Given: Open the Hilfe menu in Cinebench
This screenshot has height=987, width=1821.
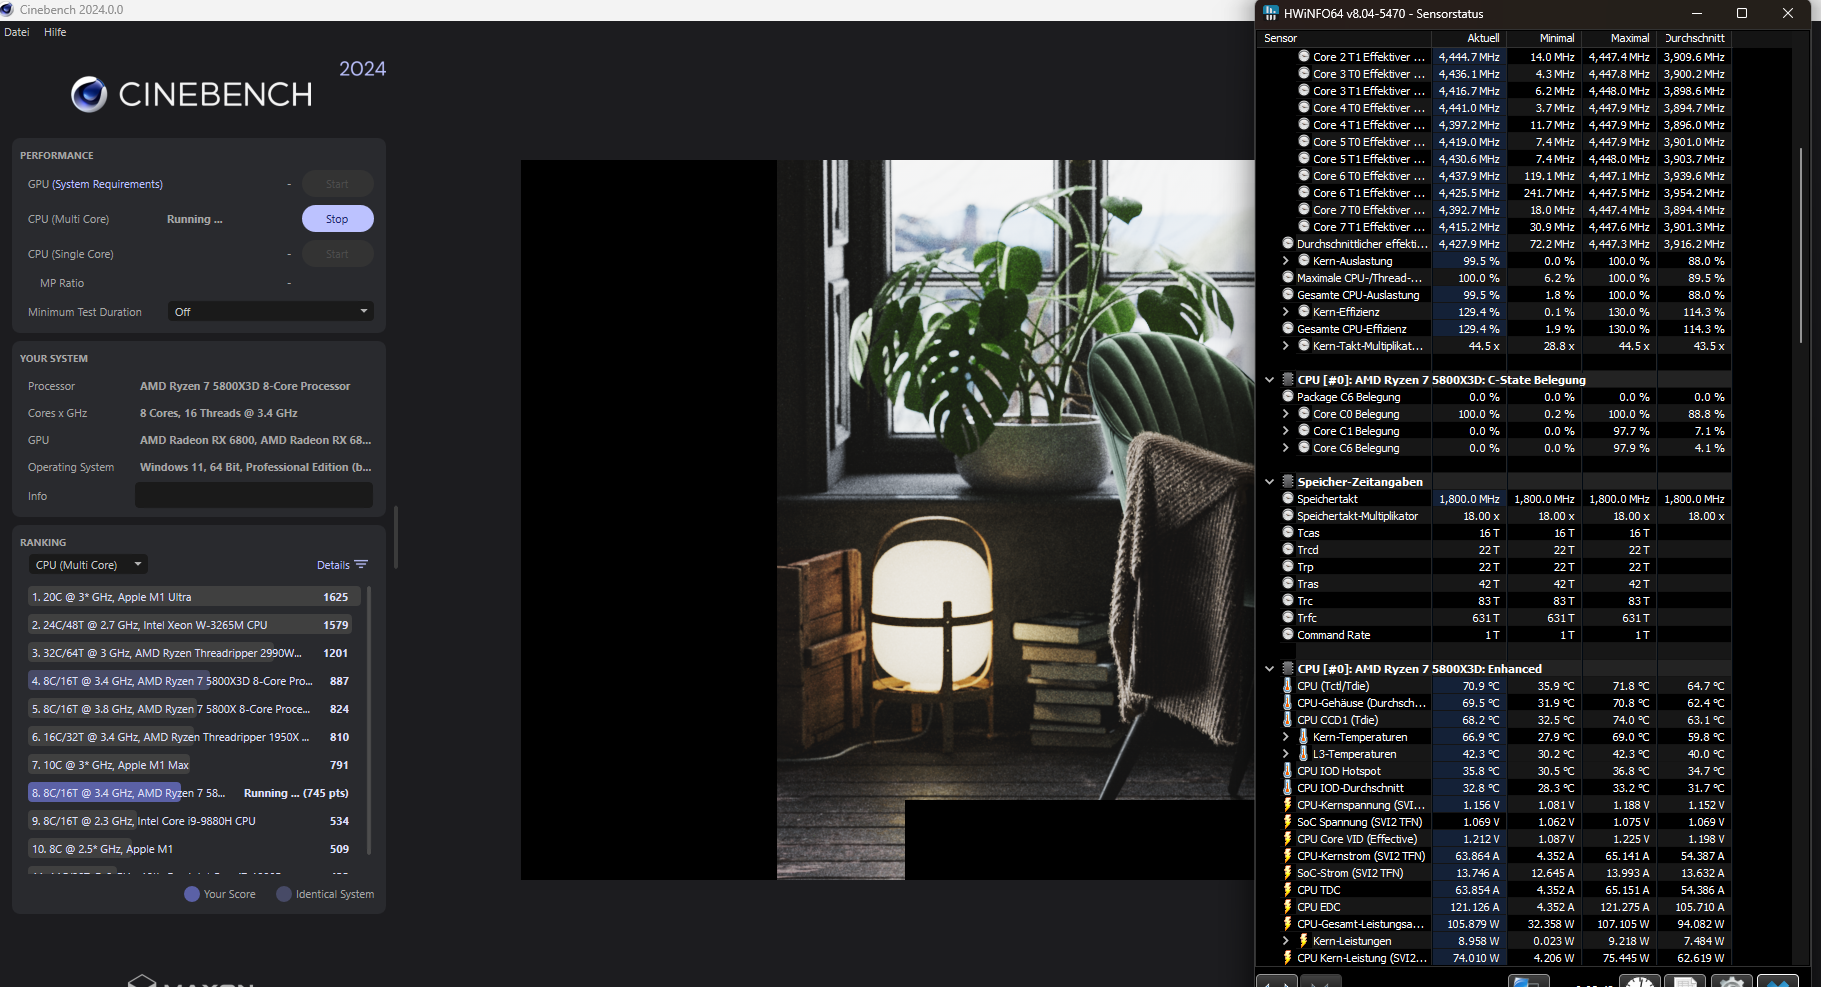Looking at the screenshot, I should tap(55, 32).
